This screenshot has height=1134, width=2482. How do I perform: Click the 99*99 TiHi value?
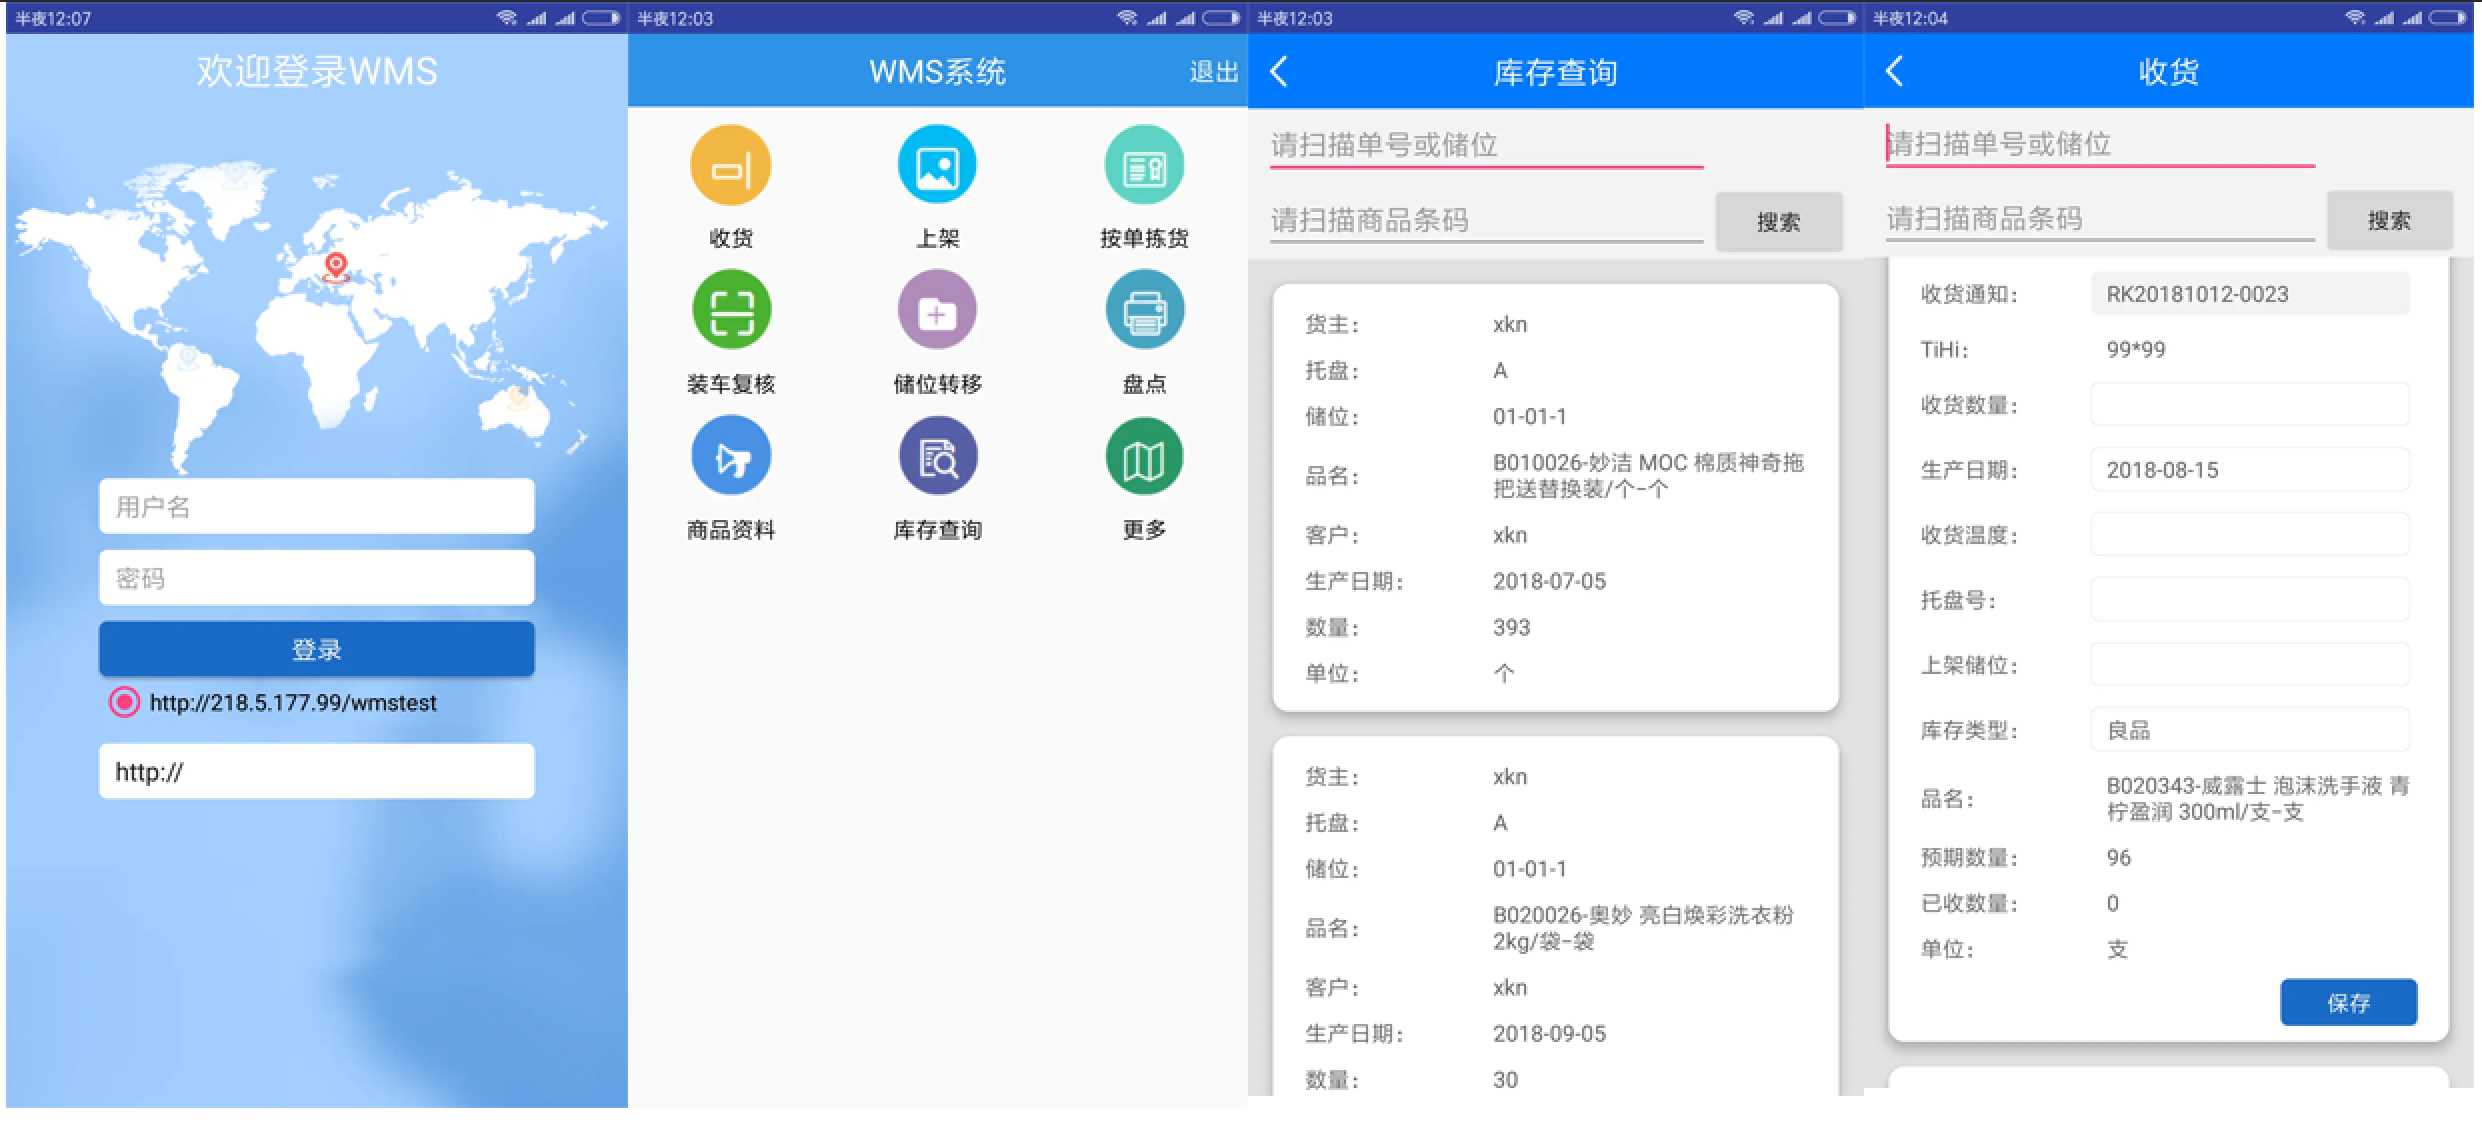[x=2136, y=350]
